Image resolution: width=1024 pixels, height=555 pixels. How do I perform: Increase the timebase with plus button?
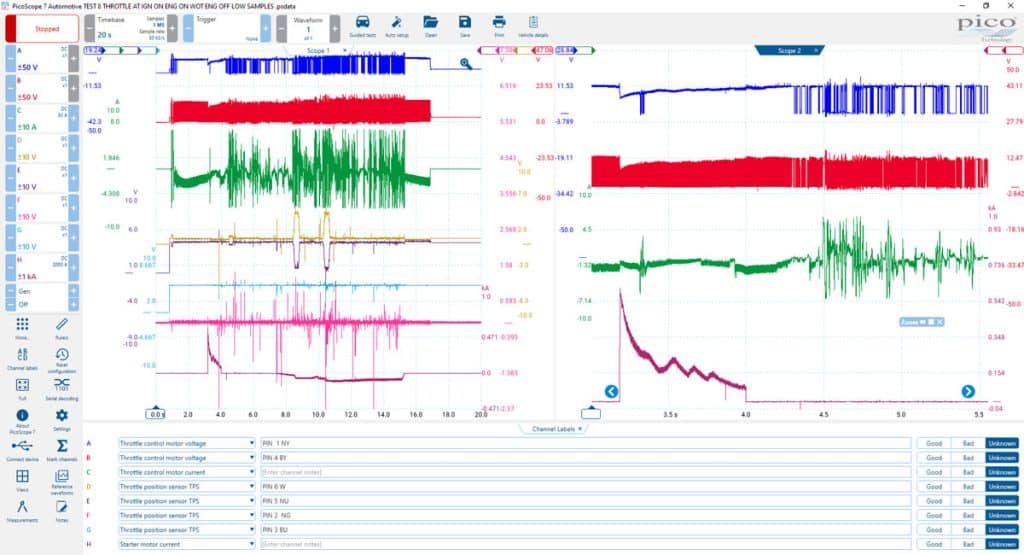click(172, 29)
